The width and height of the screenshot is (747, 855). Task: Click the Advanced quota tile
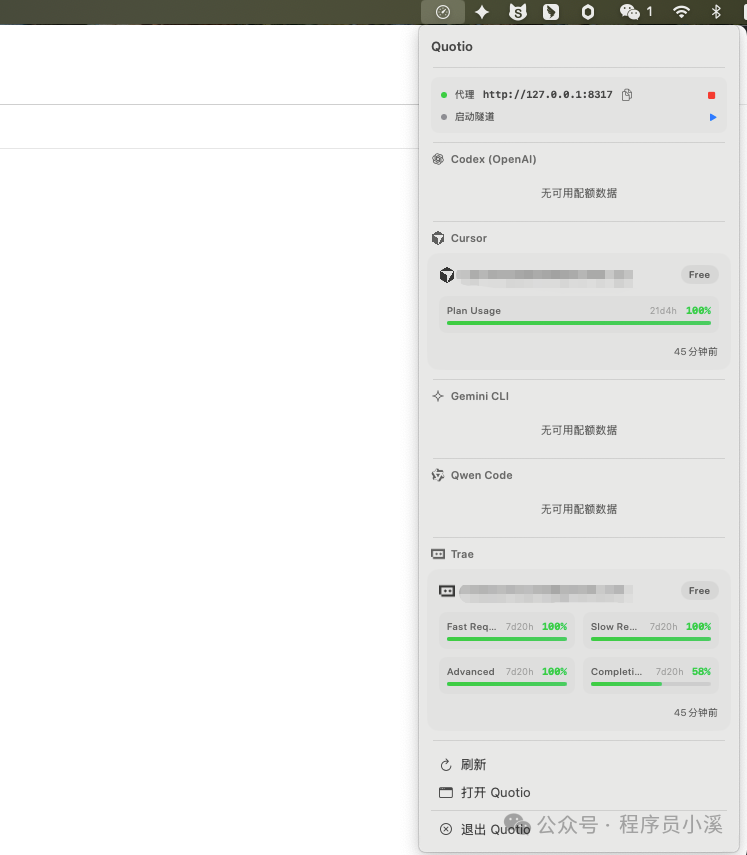tap(507, 676)
